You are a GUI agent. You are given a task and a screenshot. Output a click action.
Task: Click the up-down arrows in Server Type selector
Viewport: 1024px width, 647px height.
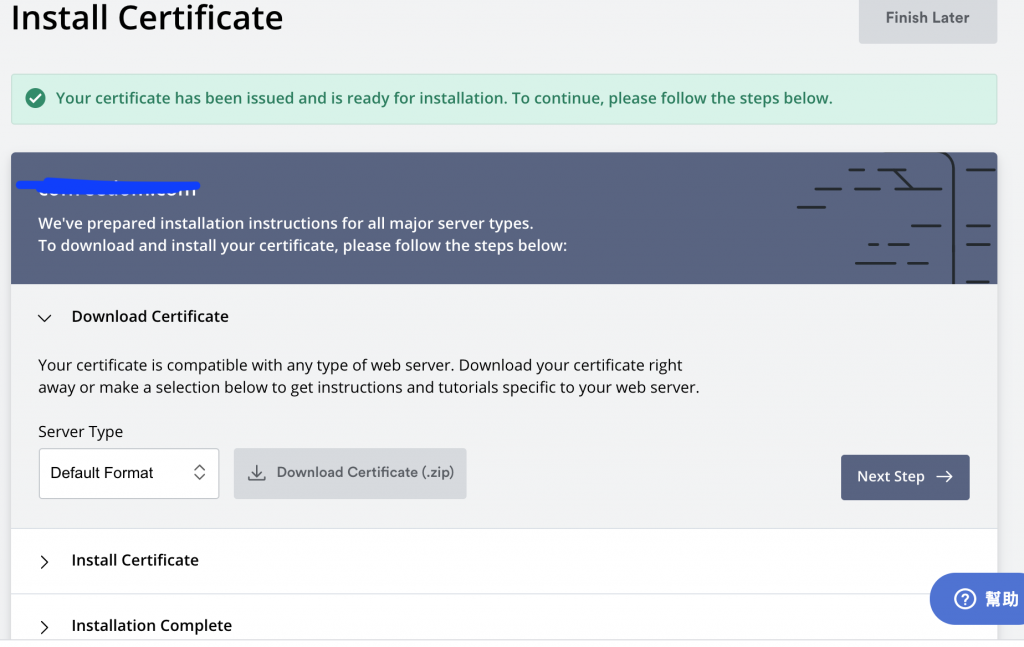(199, 473)
